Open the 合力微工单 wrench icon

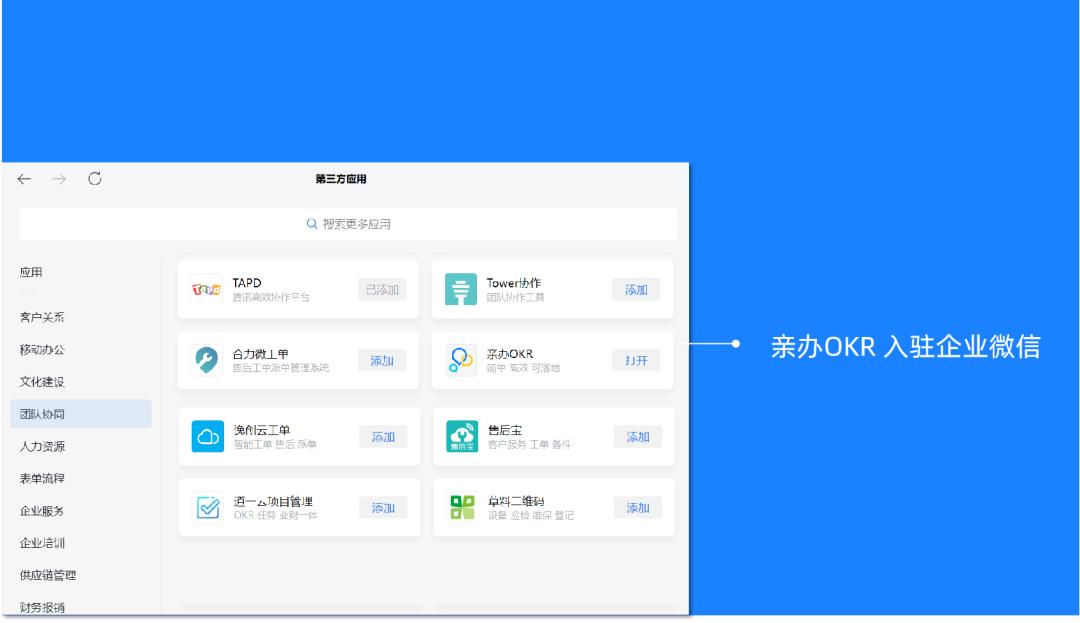207,360
